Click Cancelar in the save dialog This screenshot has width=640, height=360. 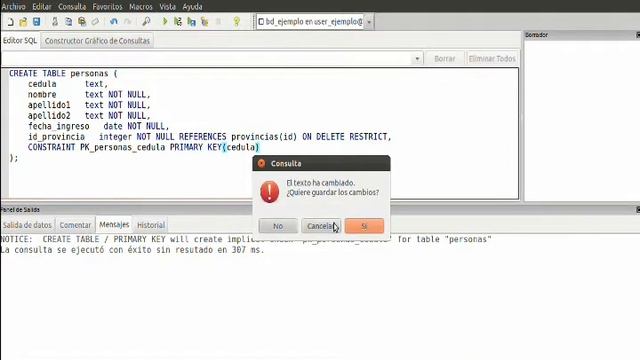pos(321,226)
